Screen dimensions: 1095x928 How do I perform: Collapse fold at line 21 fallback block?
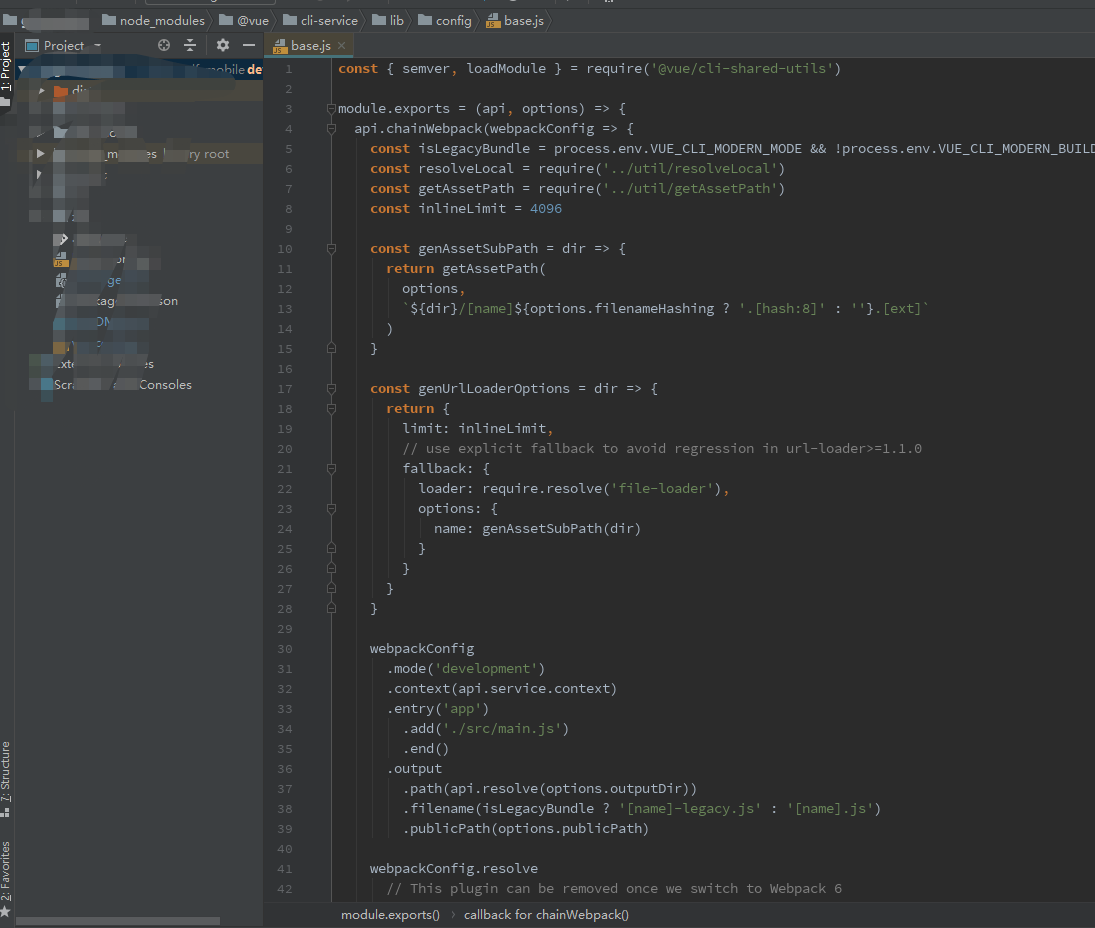tap(332, 469)
